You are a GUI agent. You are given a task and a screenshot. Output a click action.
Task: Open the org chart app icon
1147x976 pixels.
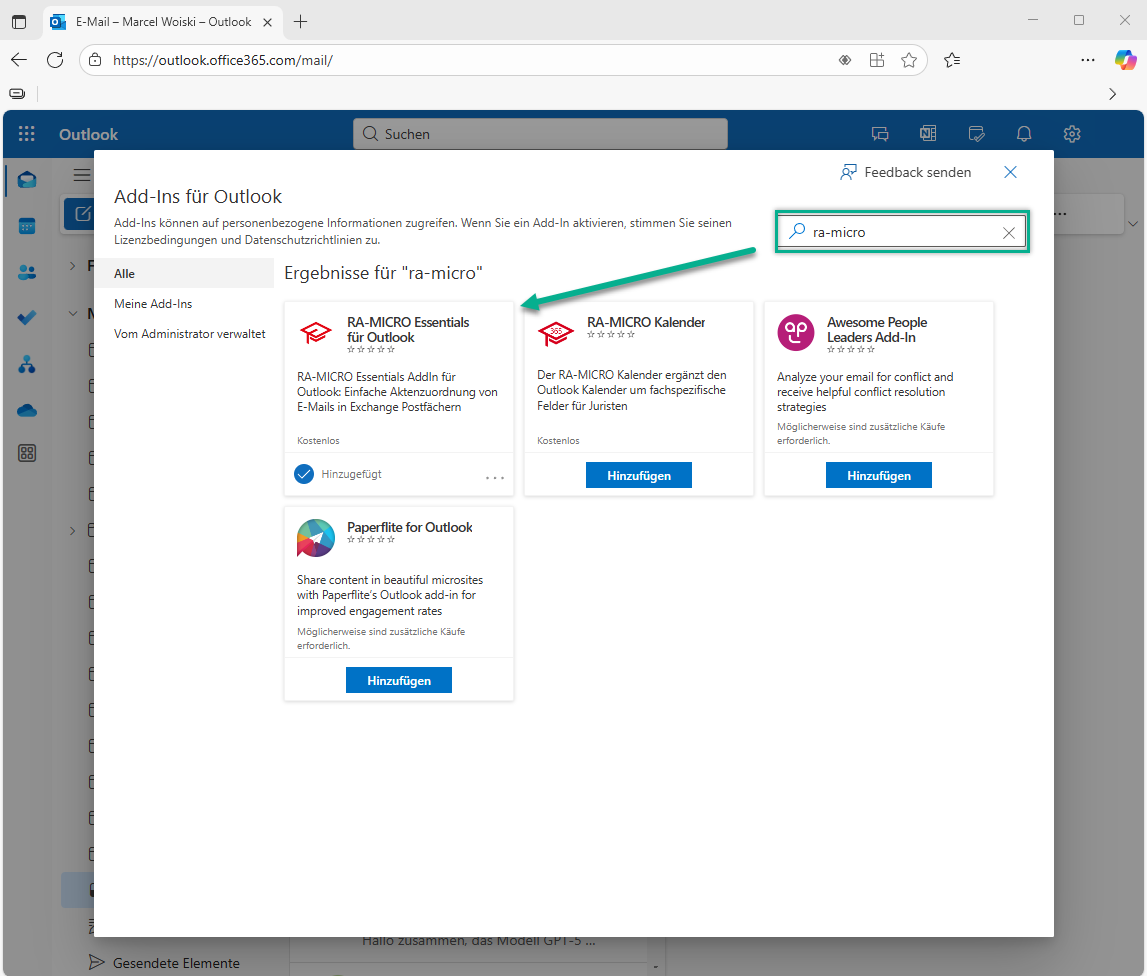[27, 364]
